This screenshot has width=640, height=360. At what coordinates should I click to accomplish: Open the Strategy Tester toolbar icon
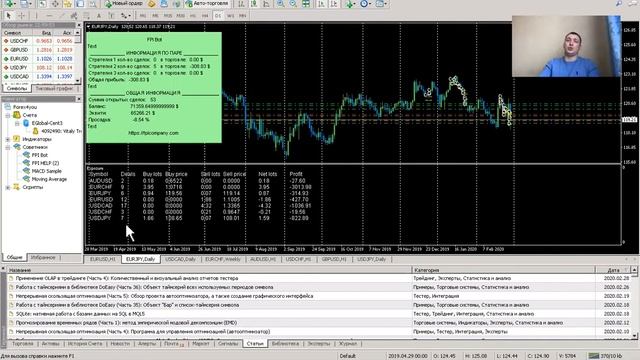point(93,4)
